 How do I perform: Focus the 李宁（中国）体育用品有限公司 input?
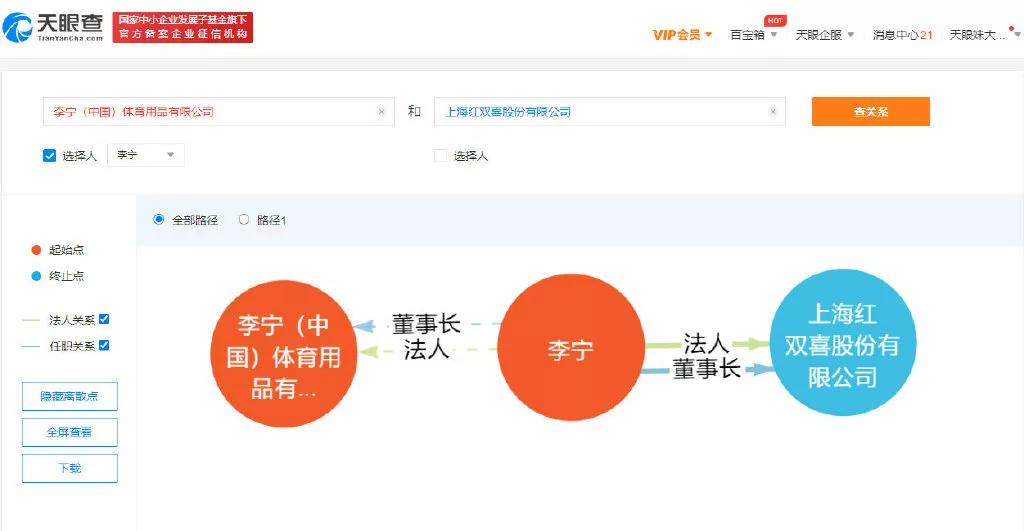click(219, 112)
